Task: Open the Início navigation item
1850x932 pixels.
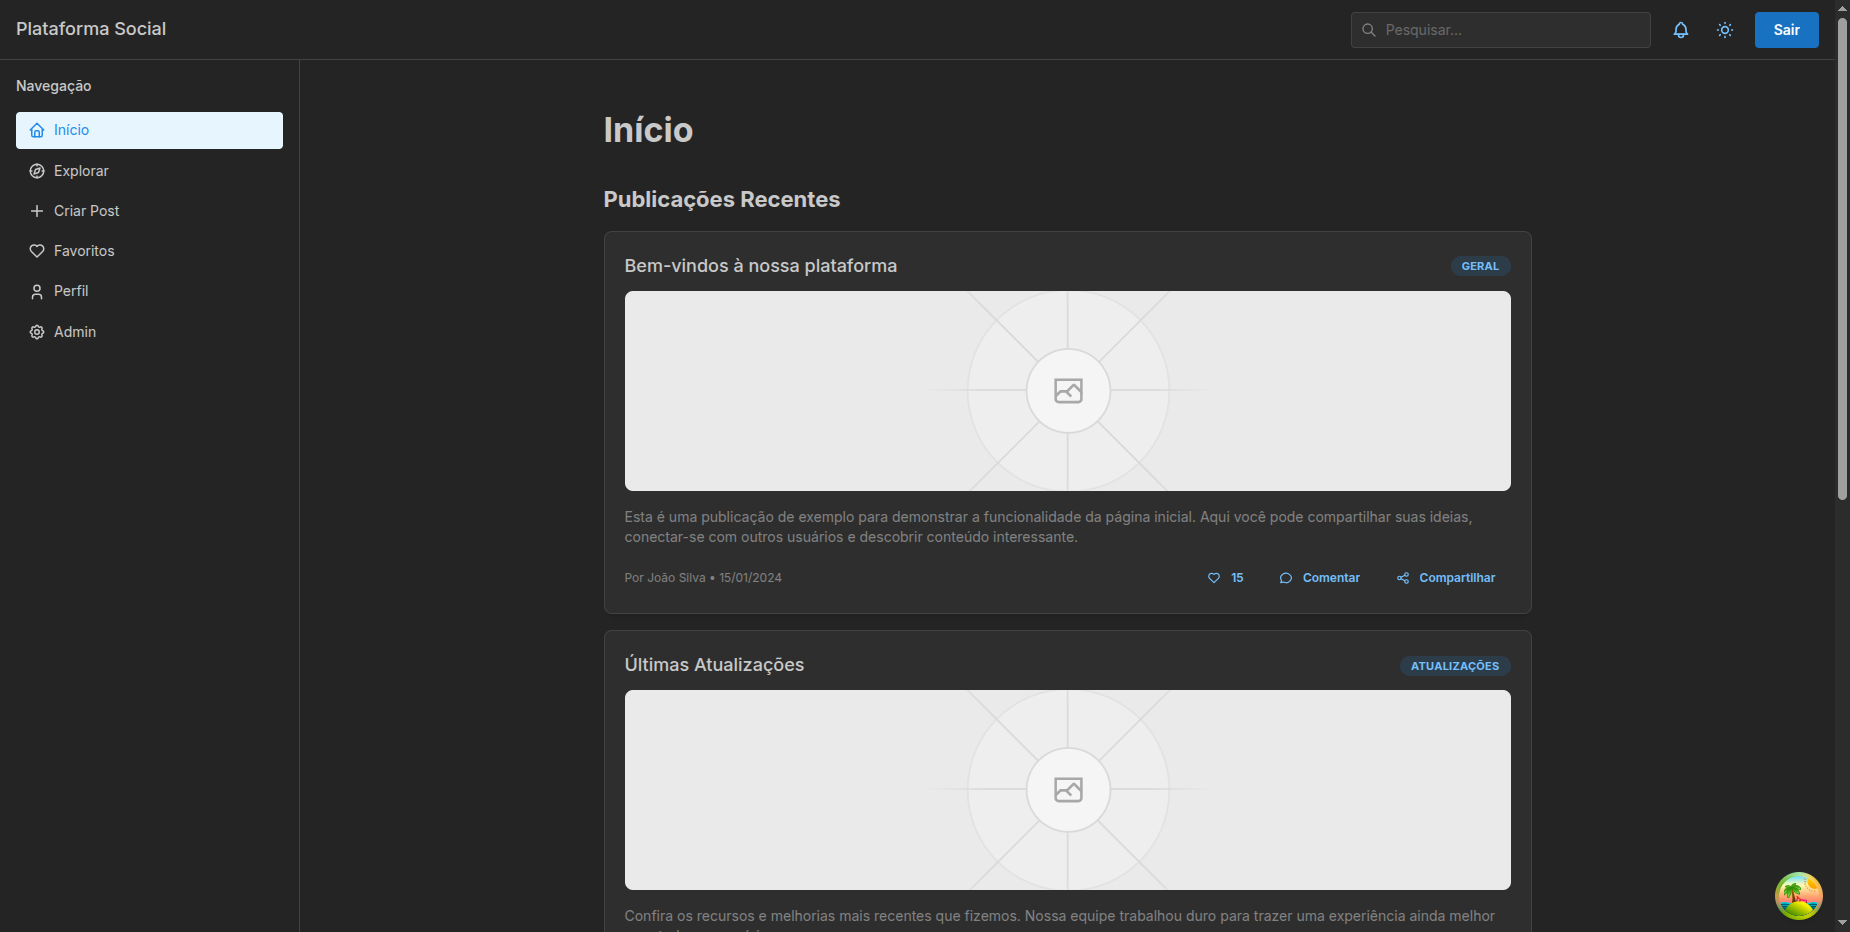Action: pyautogui.click(x=149, y=130)
